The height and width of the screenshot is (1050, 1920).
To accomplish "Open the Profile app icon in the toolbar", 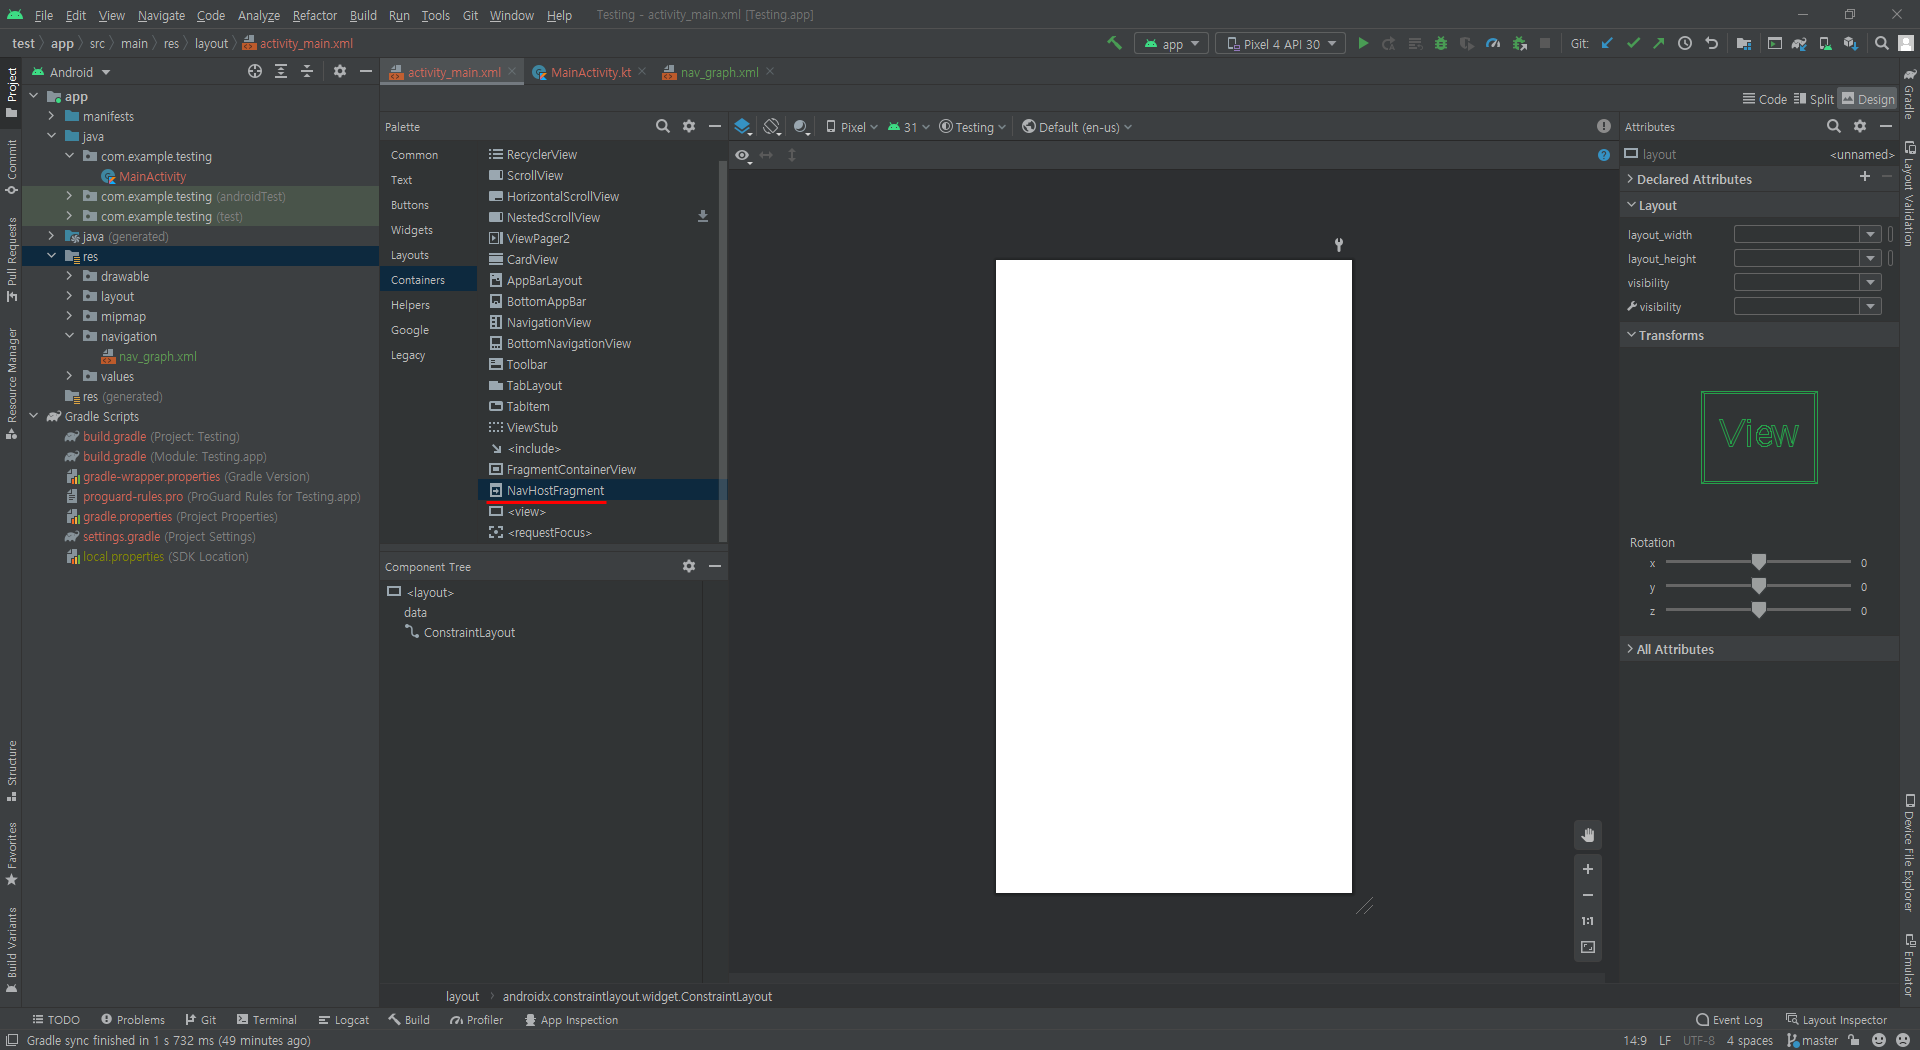I will coord(1493,43).
